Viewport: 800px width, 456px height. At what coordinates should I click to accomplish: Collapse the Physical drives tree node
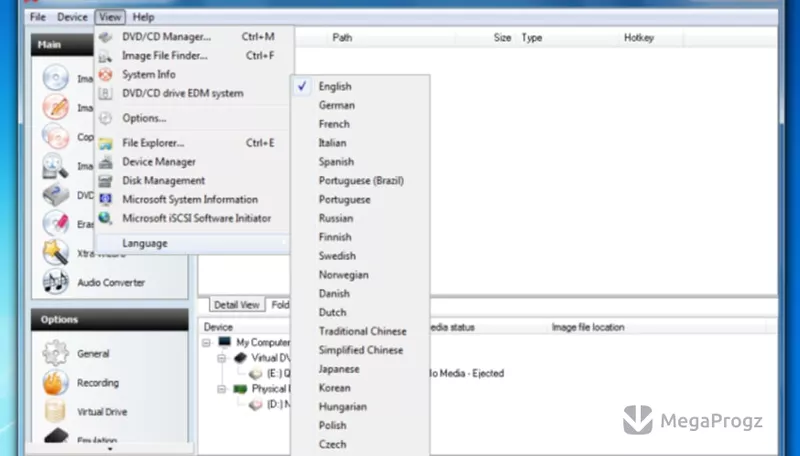coord(221,389)
